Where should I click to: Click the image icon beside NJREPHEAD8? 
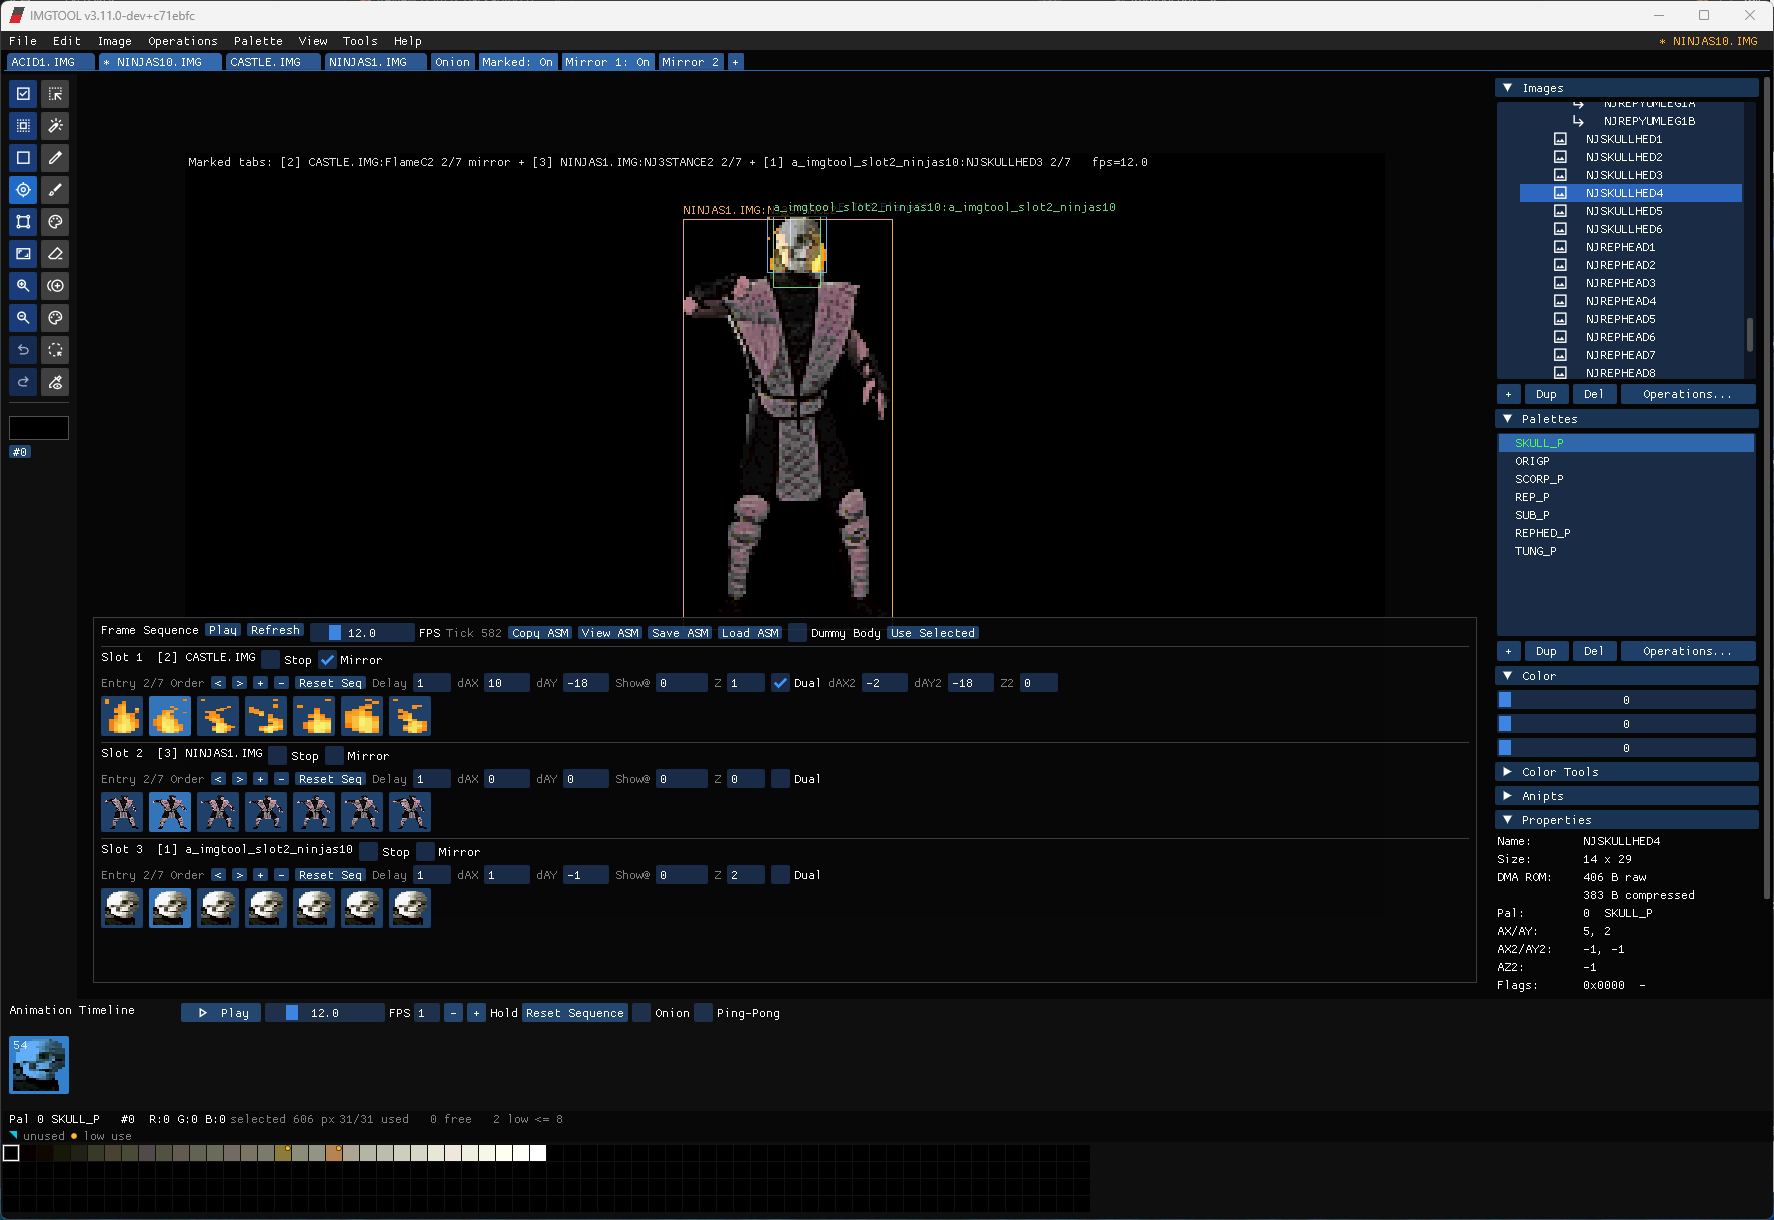tap(1560, 373)
